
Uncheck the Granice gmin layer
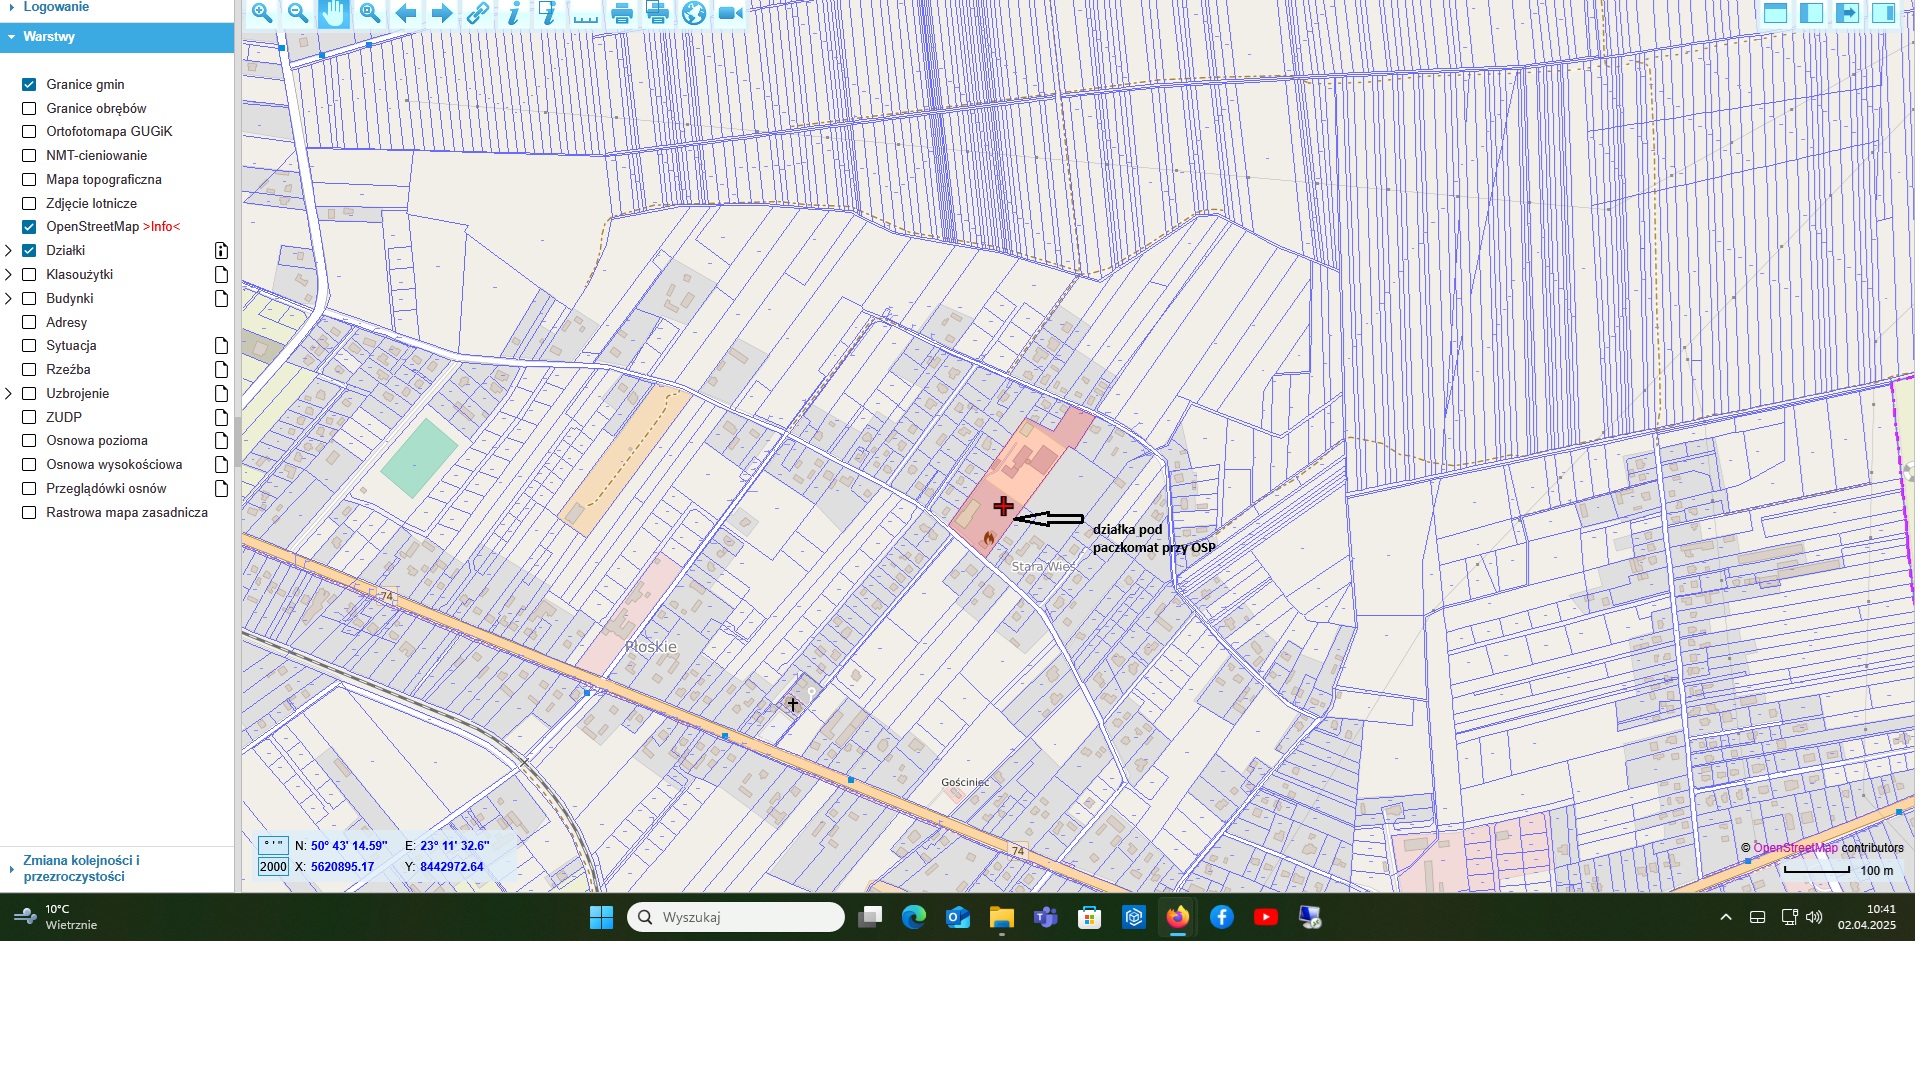29,85
